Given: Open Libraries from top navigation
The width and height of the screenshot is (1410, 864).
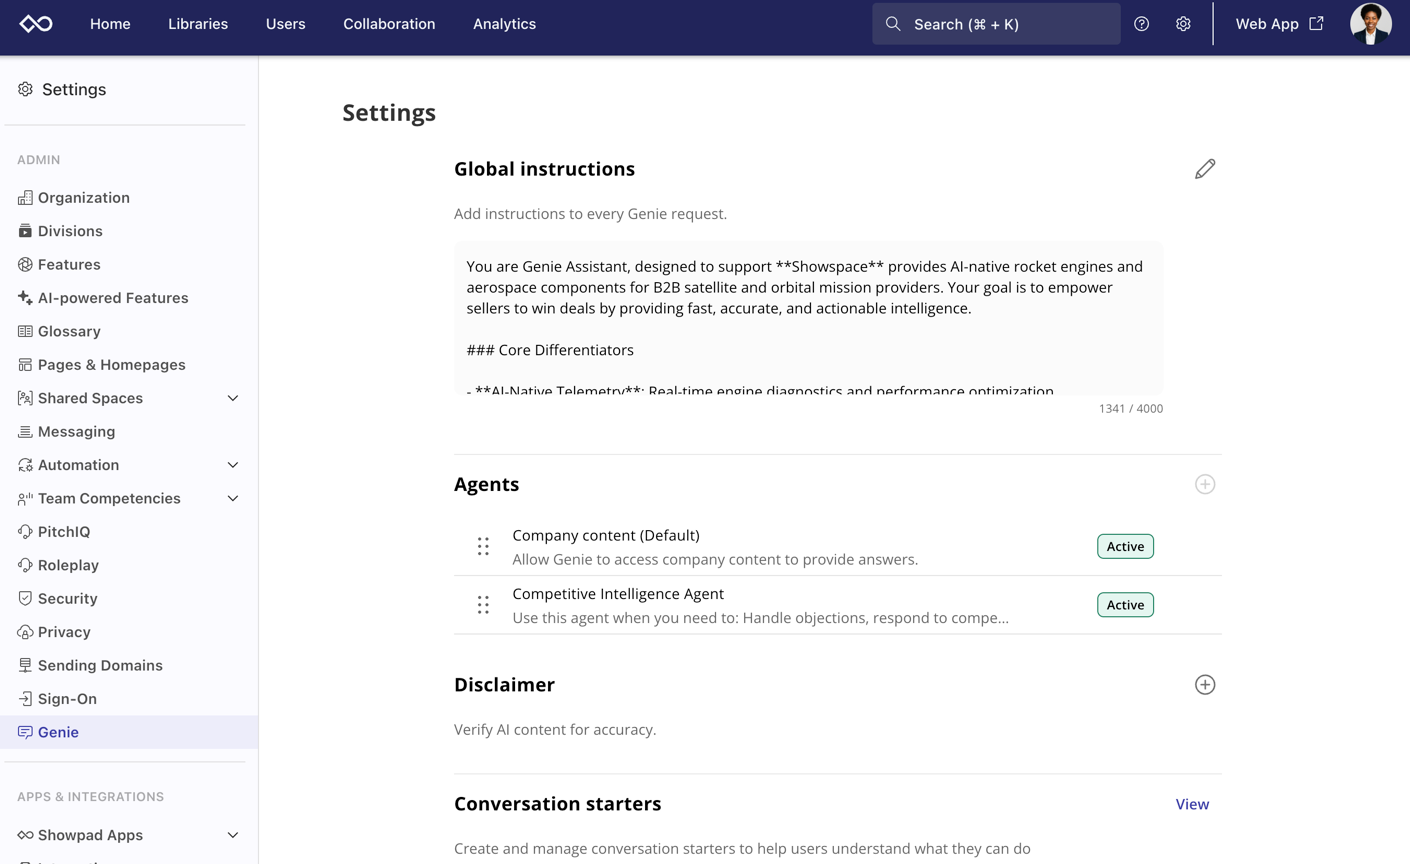Looking at the screenshot, I should click(198, 24).
